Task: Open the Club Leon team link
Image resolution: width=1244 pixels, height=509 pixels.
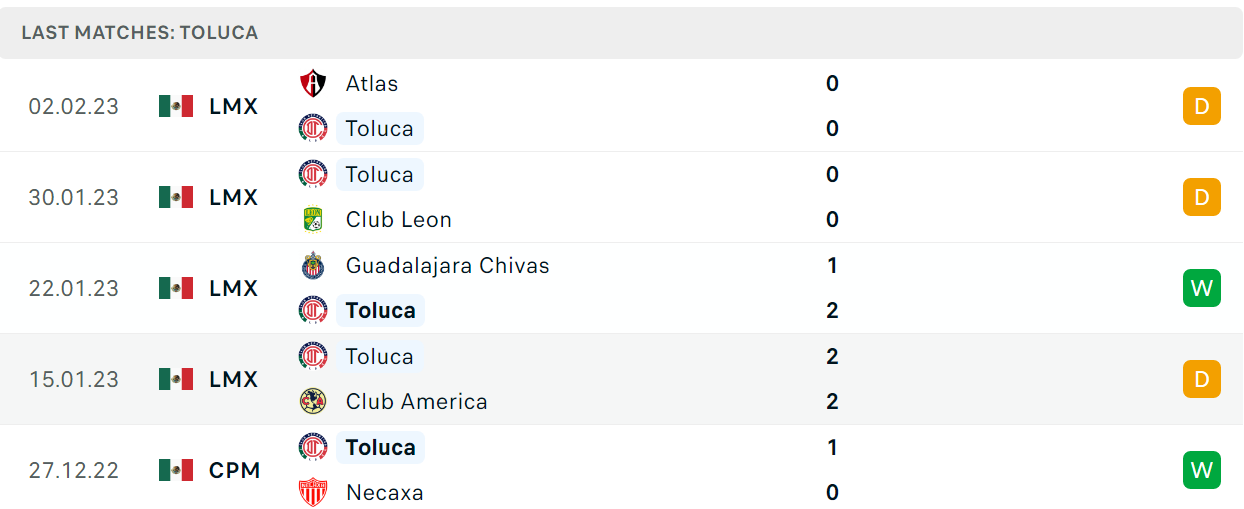Action: 398,219
